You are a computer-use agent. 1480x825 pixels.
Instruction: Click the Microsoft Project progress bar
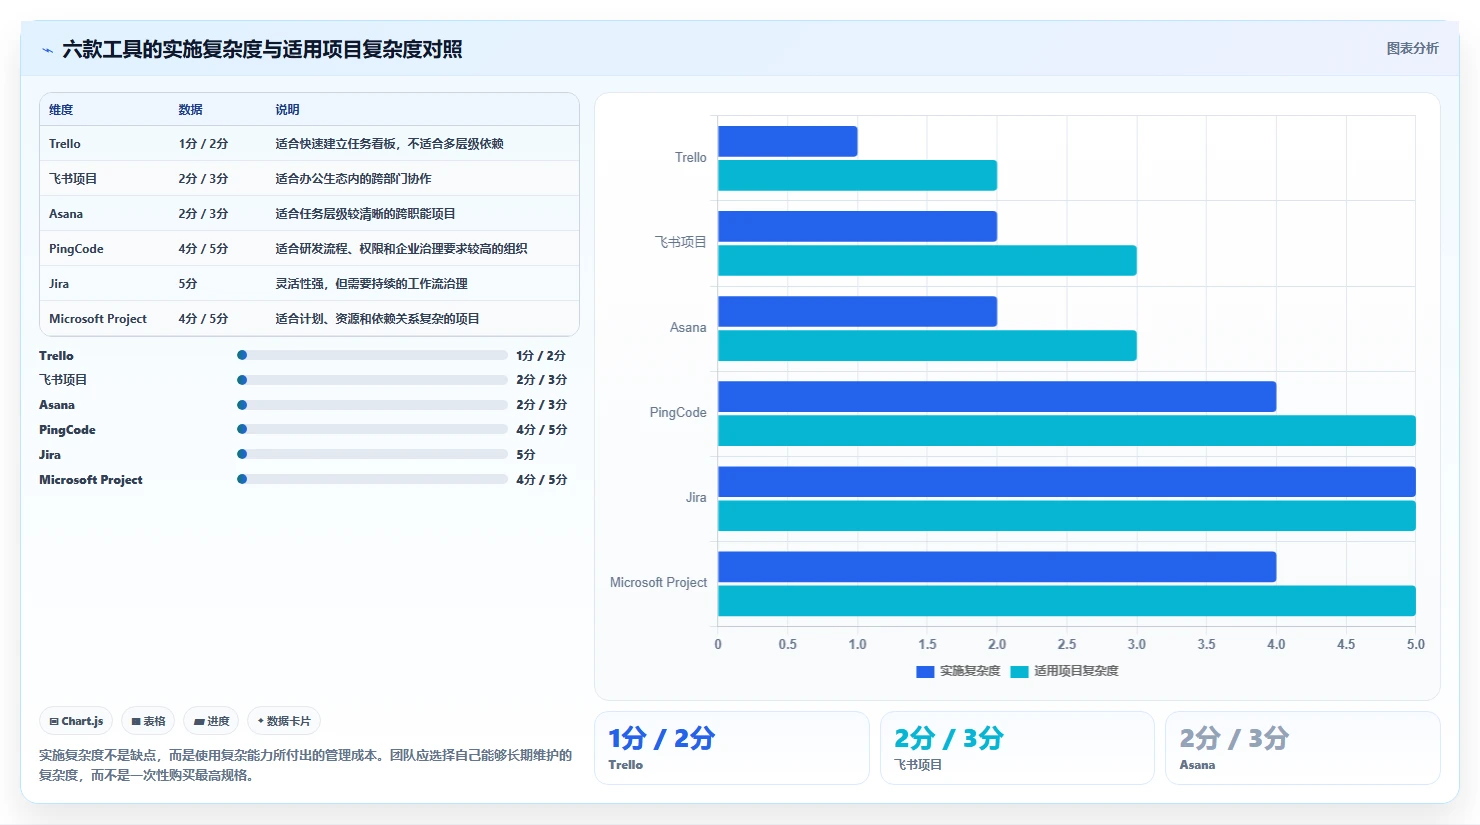click(372, 479)
